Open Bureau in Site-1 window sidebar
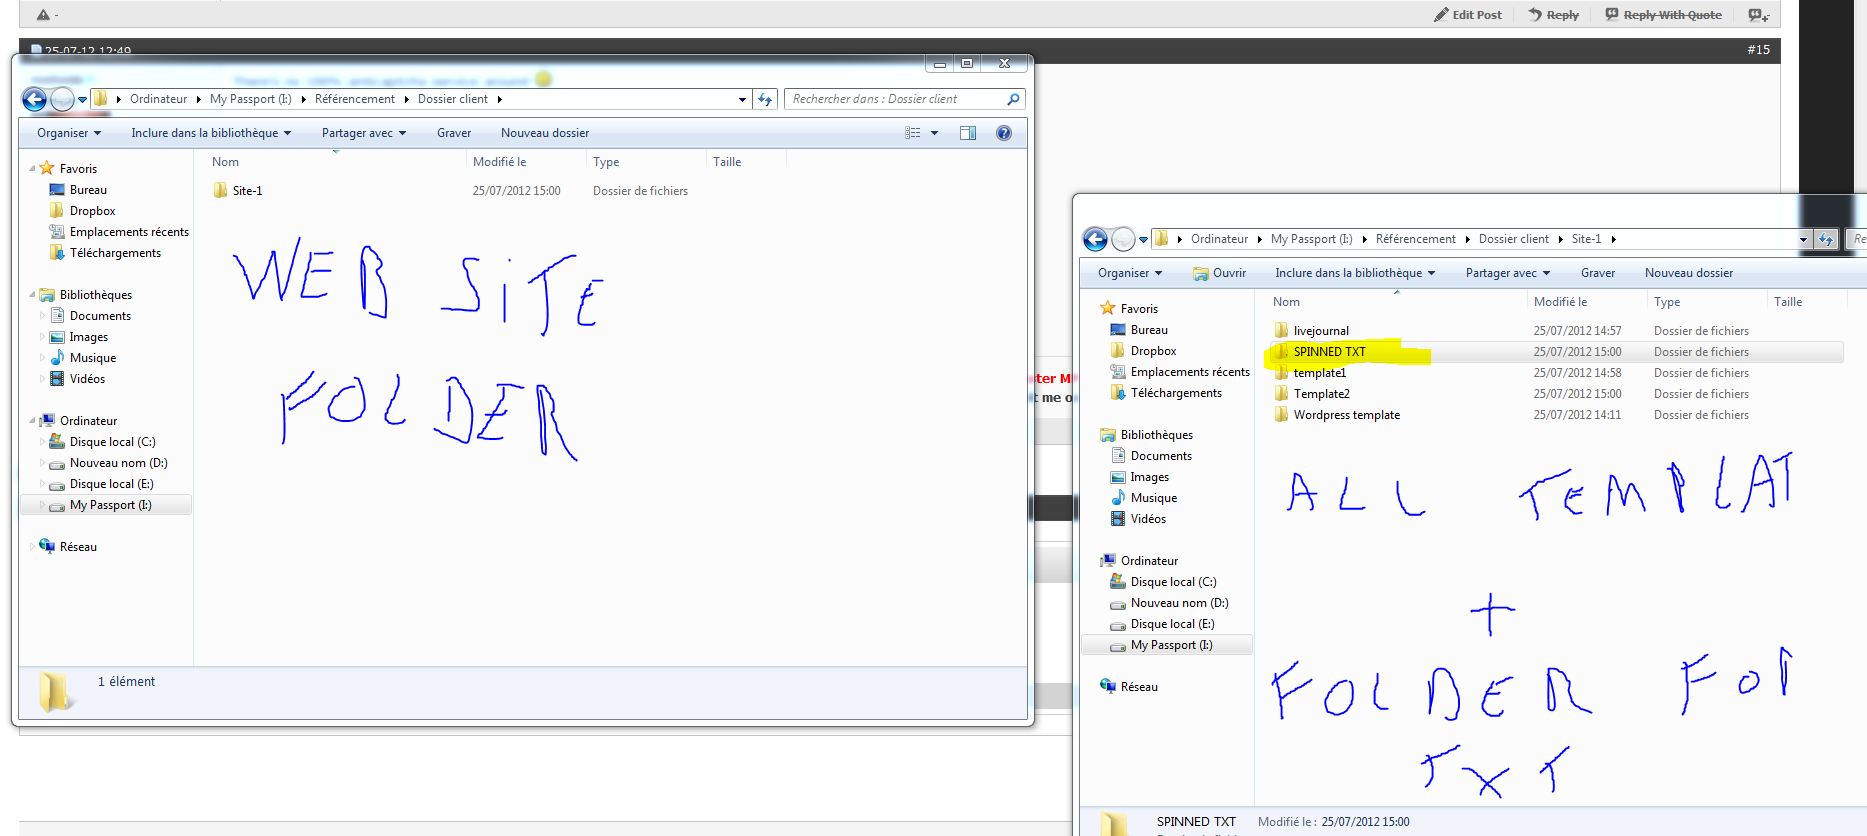 tap(1139, 330)
